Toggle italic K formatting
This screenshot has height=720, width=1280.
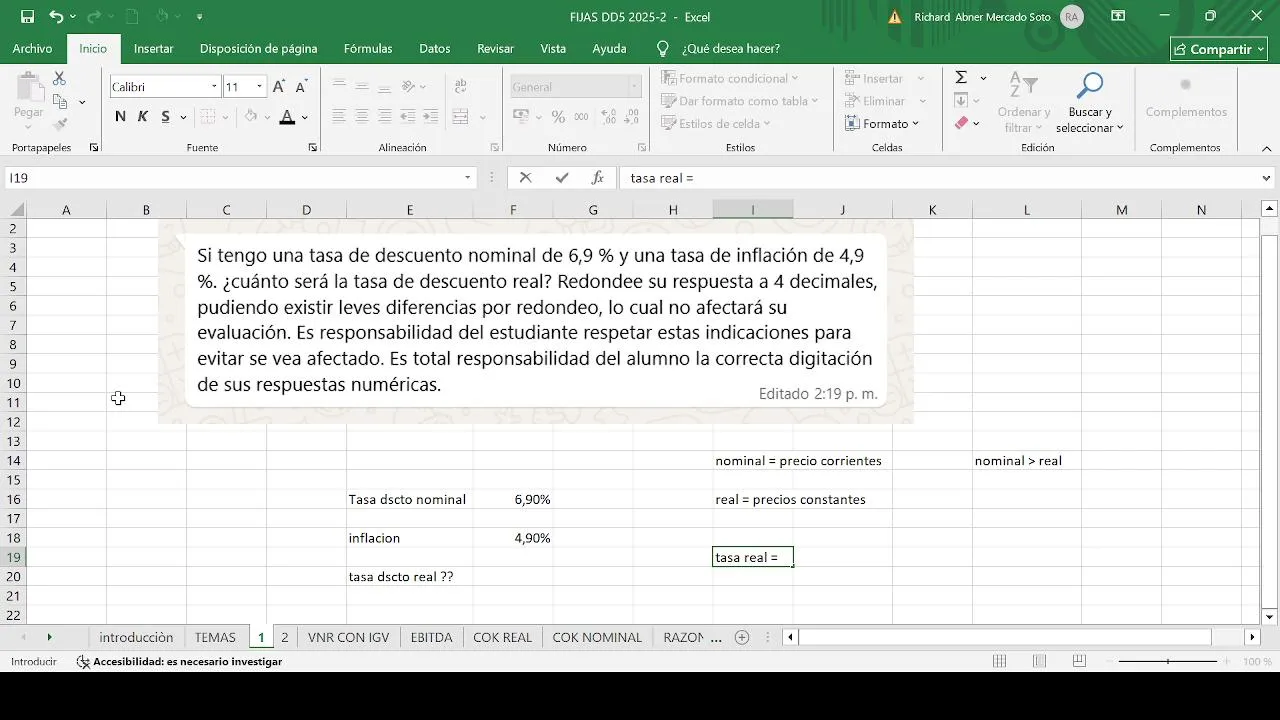coord(142,117)
